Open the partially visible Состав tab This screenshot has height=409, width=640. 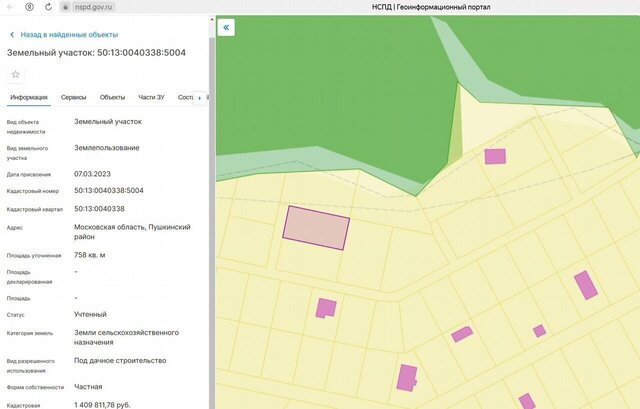(x=185, y=98)
